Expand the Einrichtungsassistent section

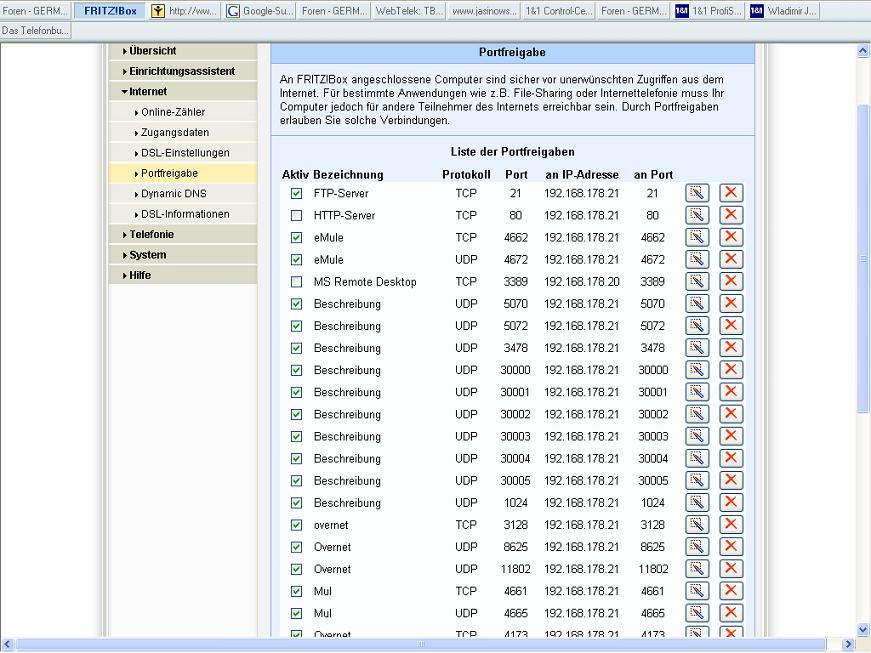(x=183, y=71)
